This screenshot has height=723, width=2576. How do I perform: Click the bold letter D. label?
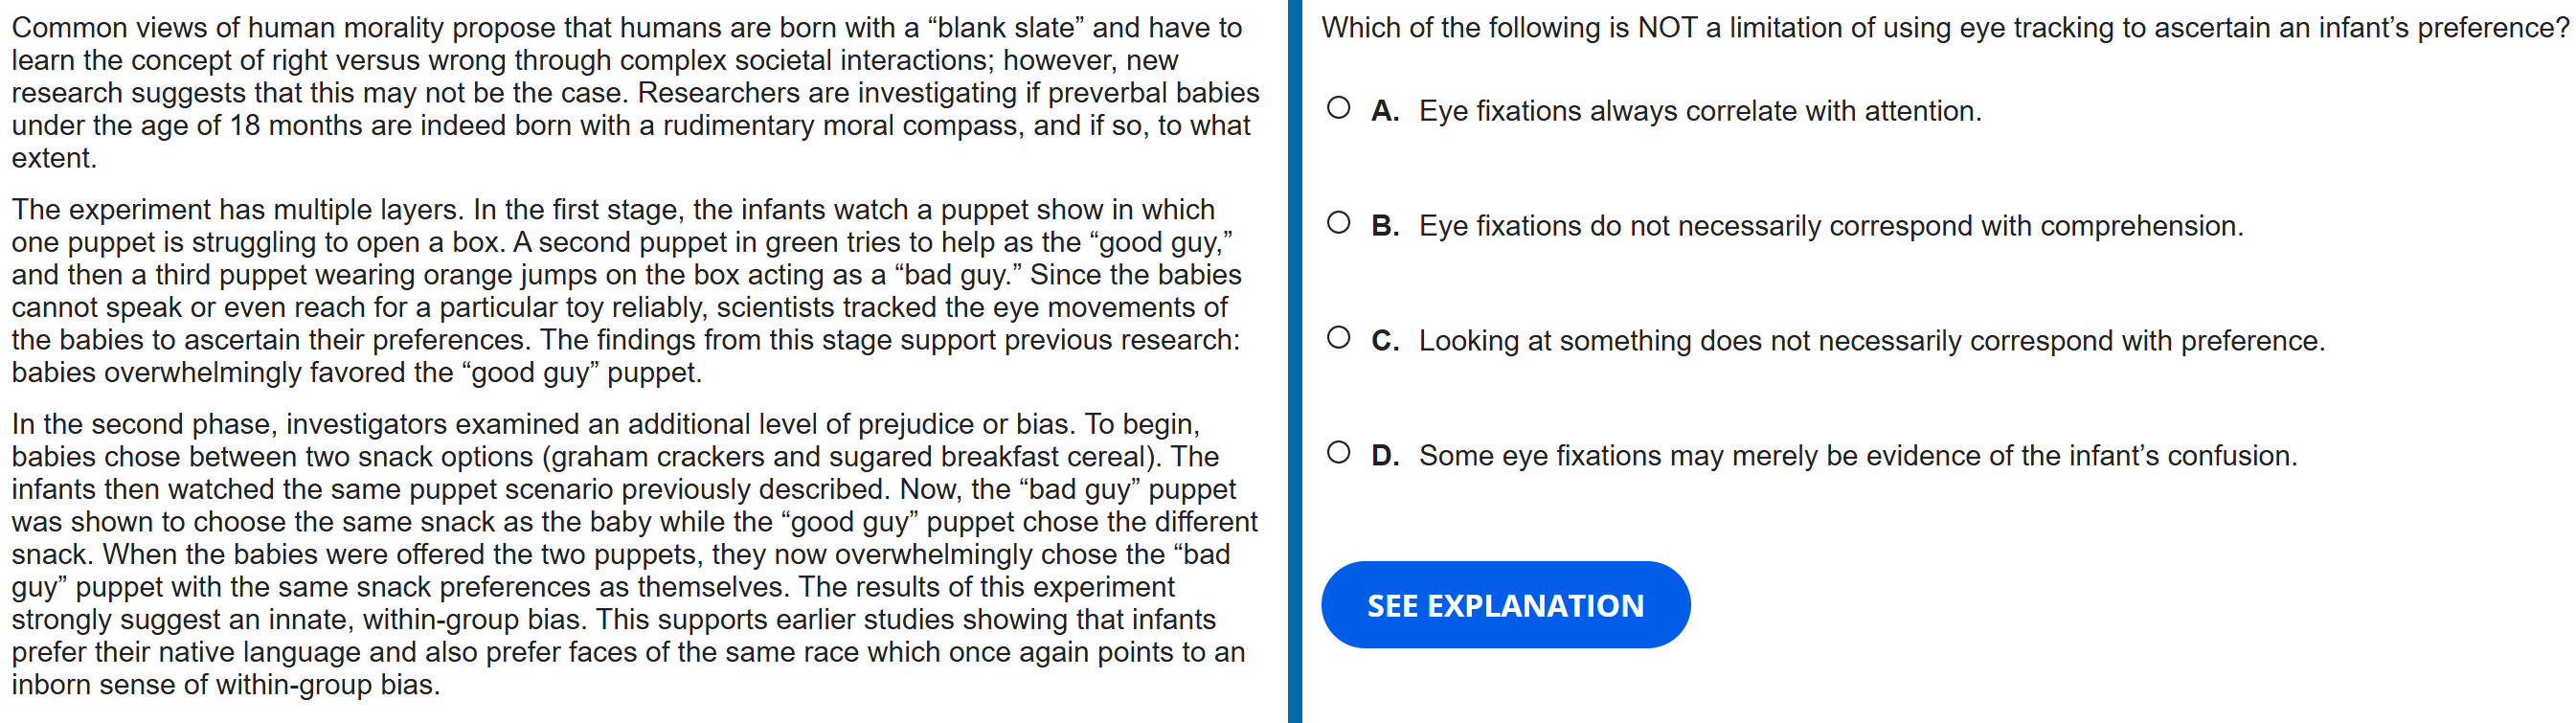(1384, 456)
